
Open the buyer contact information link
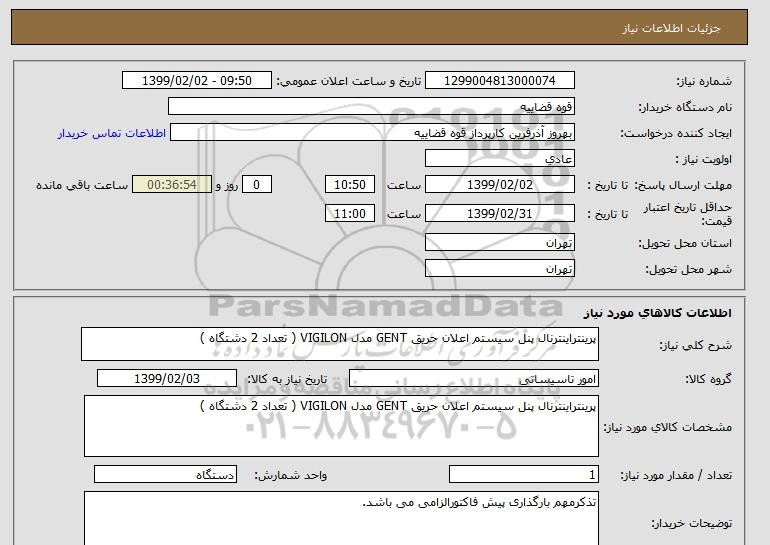[x=112, y=134]
